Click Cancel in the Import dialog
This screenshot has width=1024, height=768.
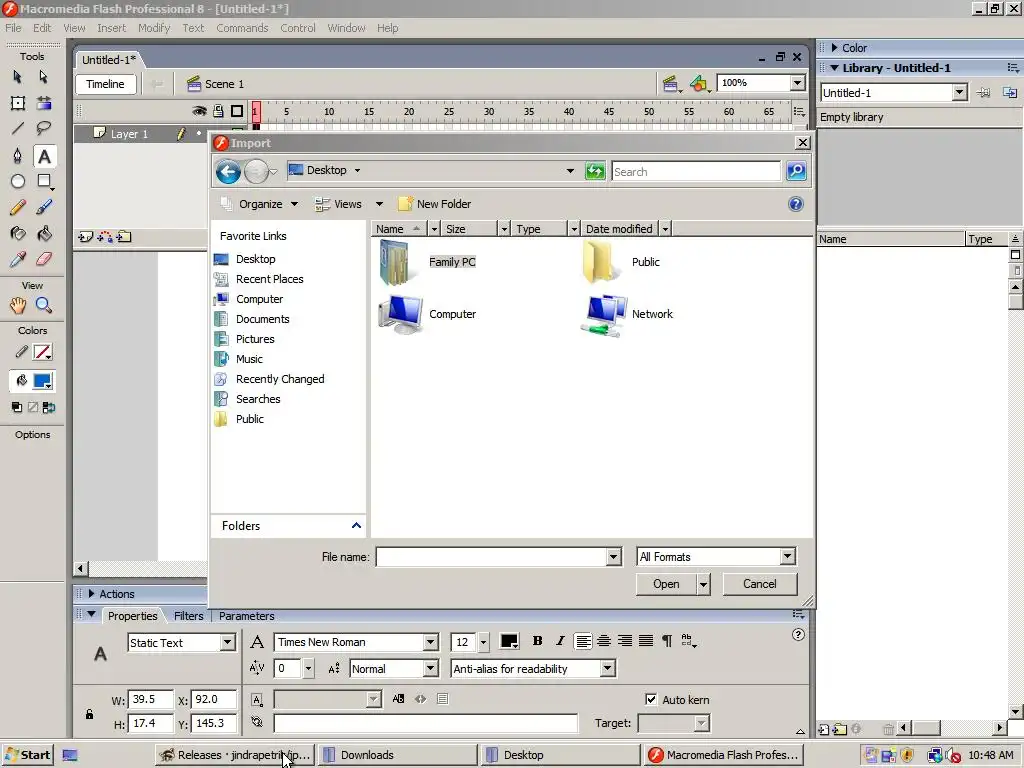click(x=760, y=584)
